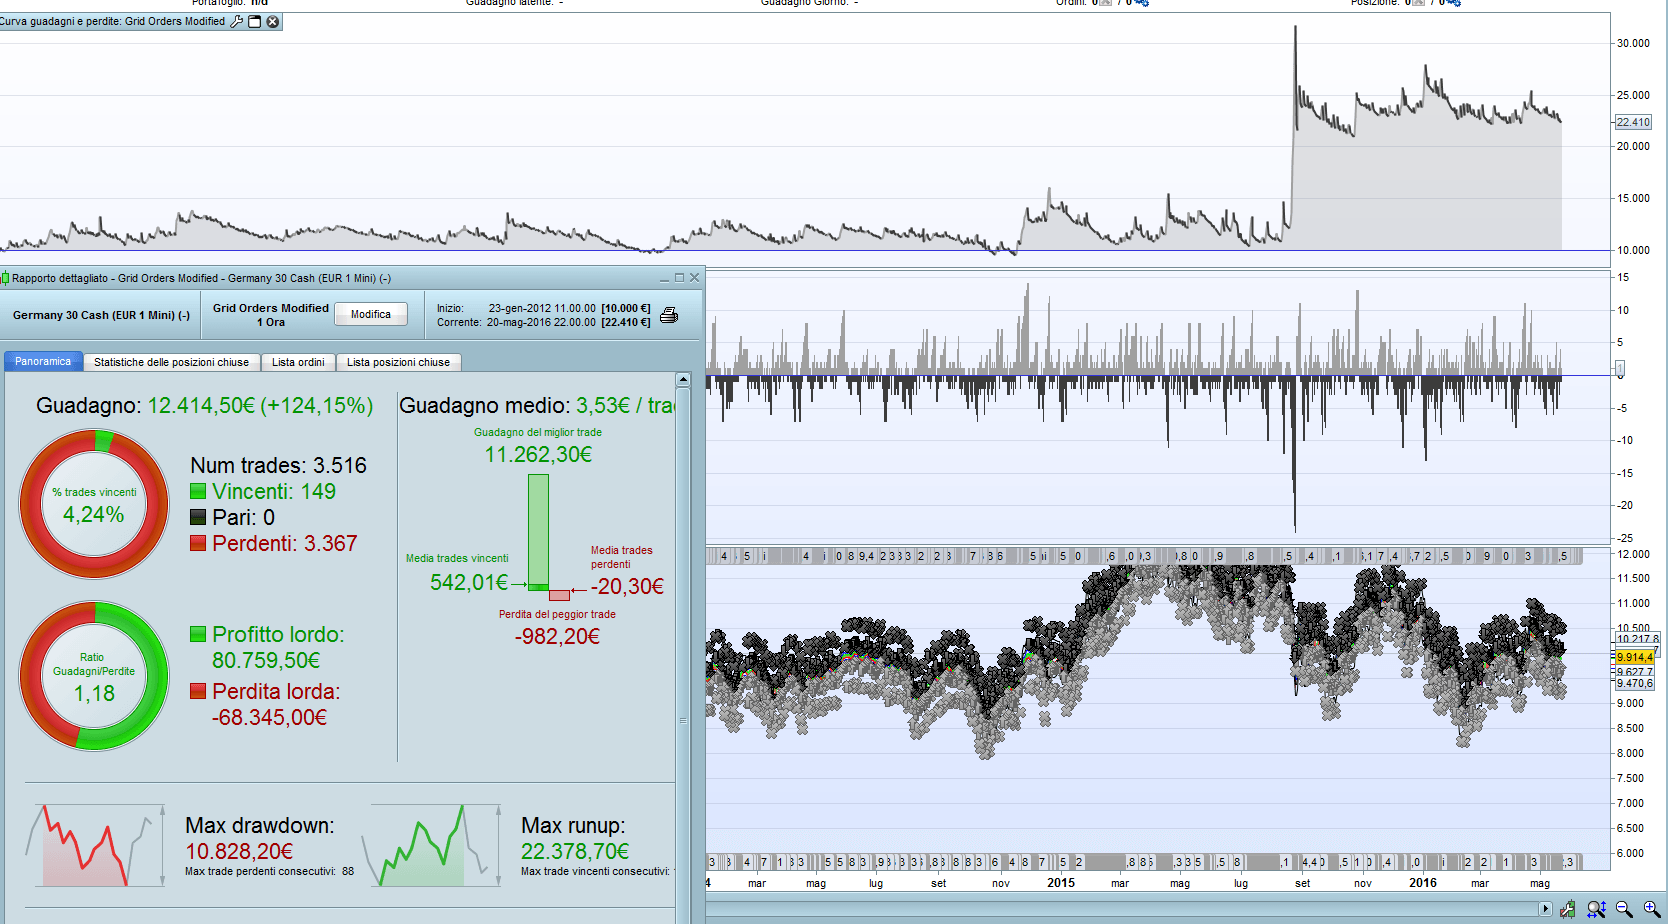
Task: Click the 542,01€ average winning trade value
Action: tap(469, 582)
